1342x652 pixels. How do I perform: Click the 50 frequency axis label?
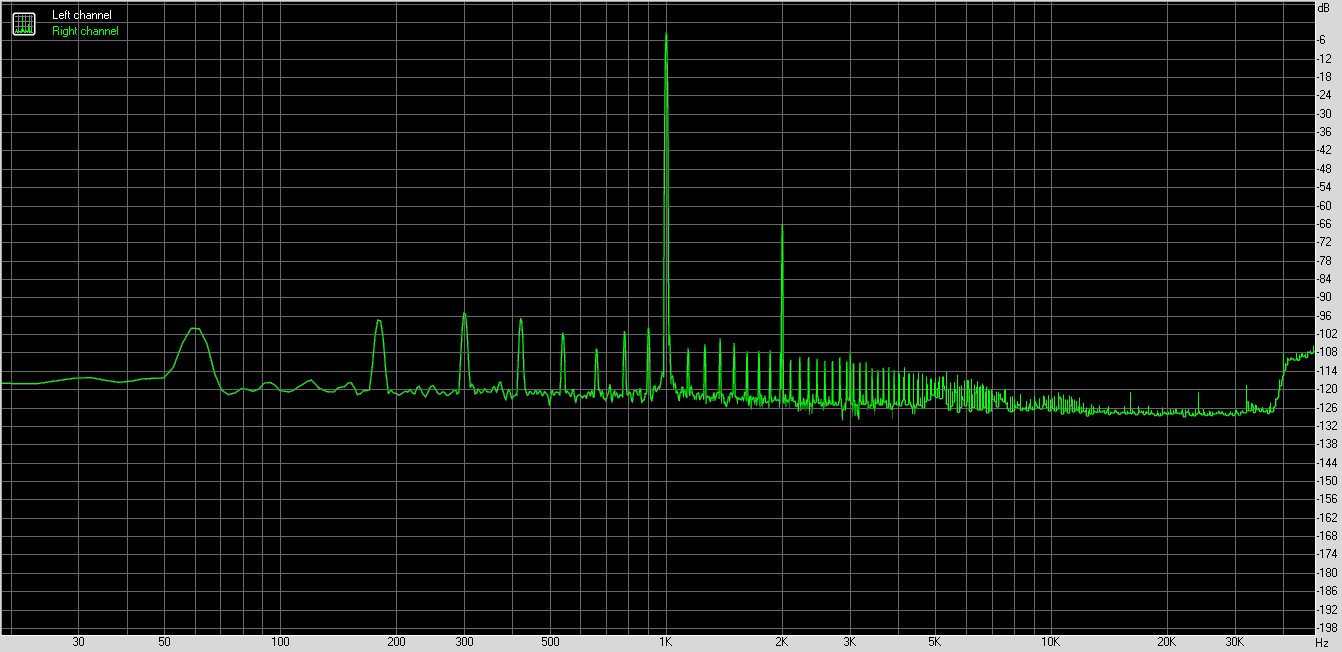tap(164, 642)
